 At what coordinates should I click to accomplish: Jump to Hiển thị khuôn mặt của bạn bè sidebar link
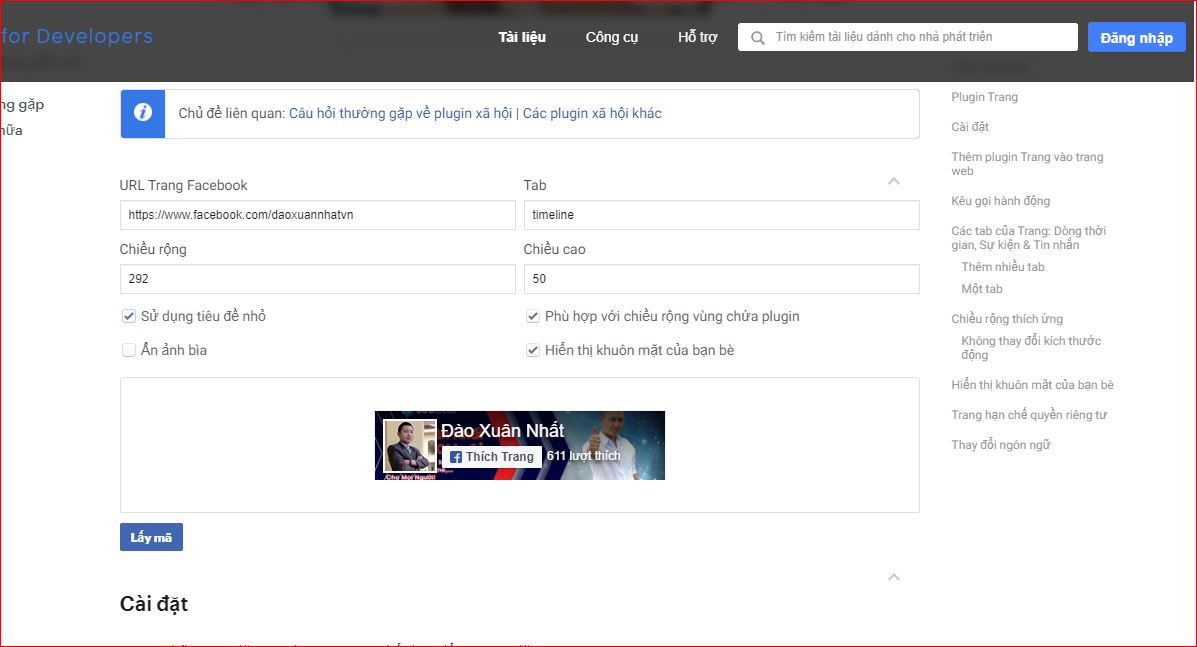coord(1032,385)
